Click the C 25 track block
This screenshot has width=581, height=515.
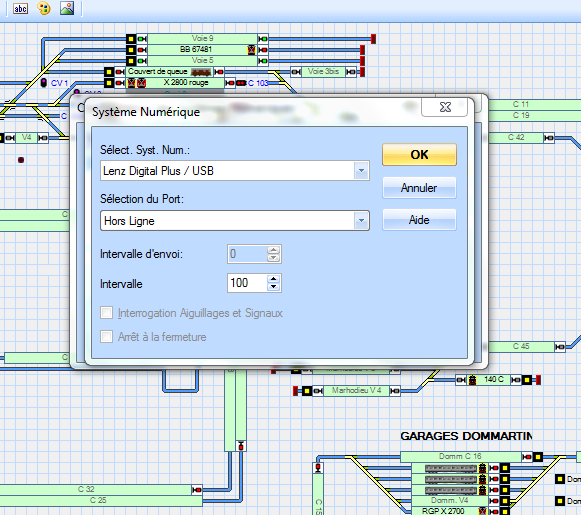coord(101,501)
